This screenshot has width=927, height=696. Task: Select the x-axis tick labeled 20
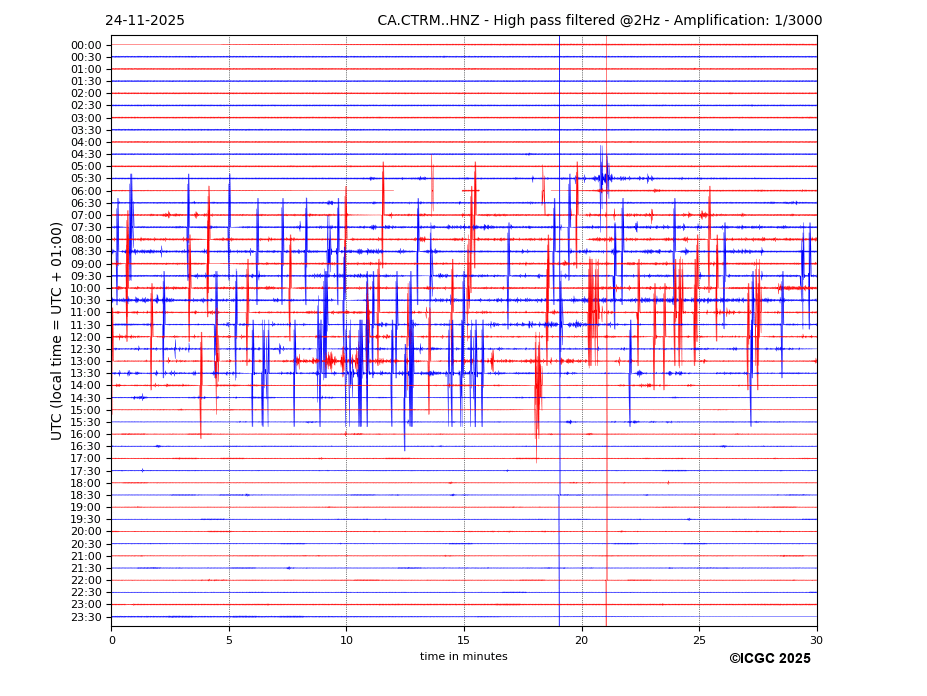click(x=582, y=640)
